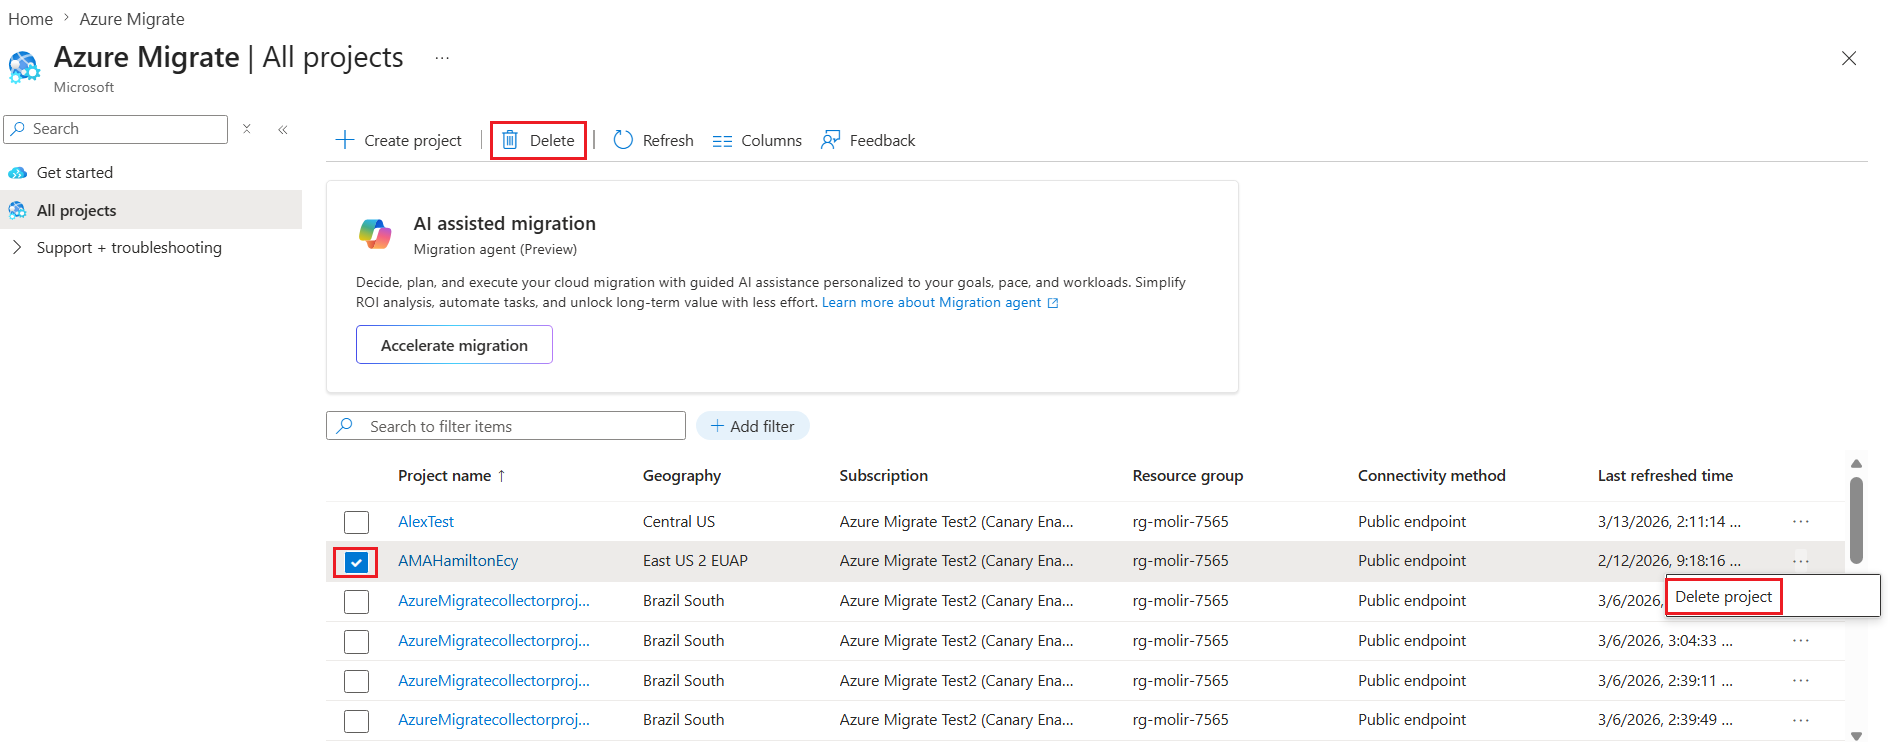1888x742 pixels.
Task: Click the 2/12/2026, 9:18:16 refreshed time
Action: [x=1669, y=561]
